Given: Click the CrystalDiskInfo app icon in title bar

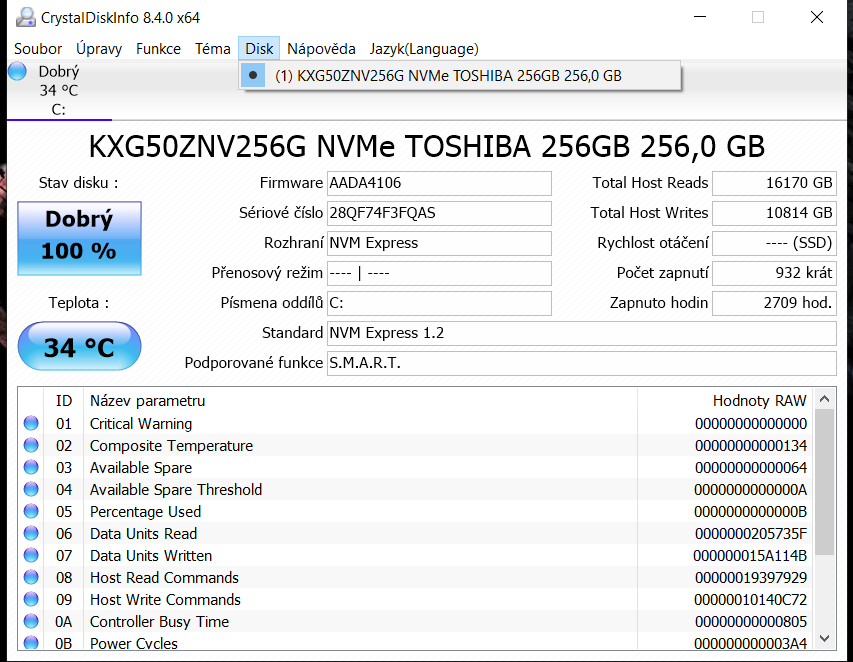Looking at the screenshot, I should (x=26, y=17).
